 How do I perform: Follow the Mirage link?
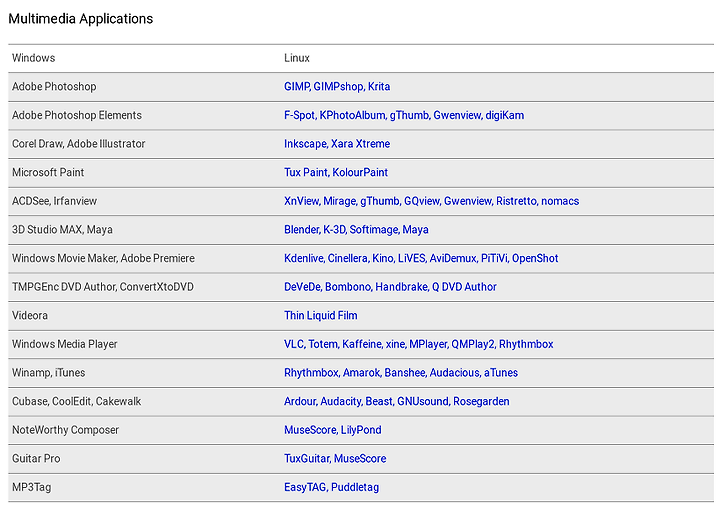339,201
